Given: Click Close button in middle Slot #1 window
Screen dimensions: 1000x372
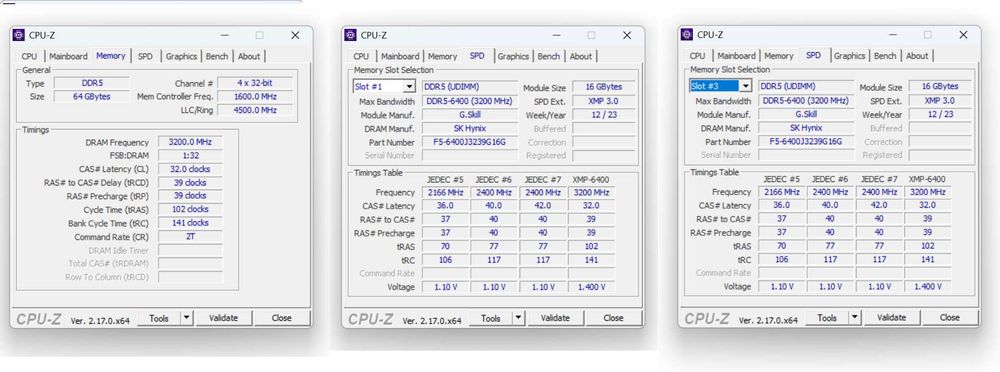Looking at the screenshot, I should coord(614,317).
